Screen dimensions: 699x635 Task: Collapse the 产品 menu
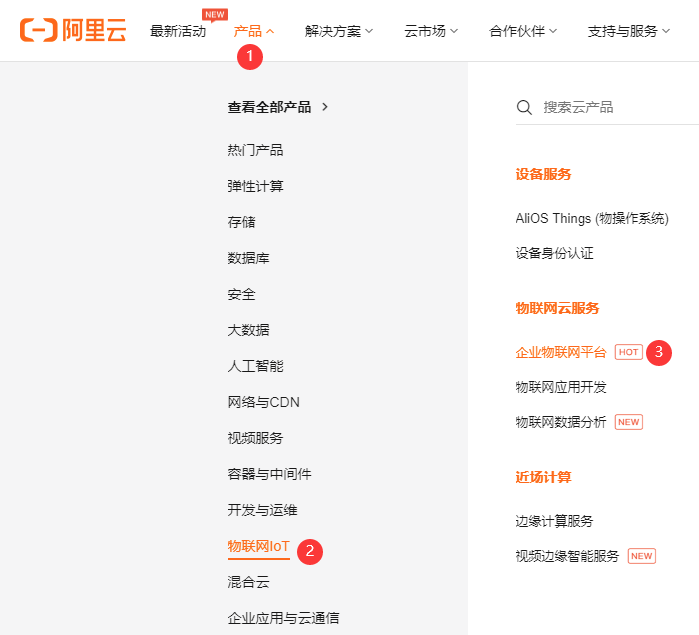click(253, 31)
